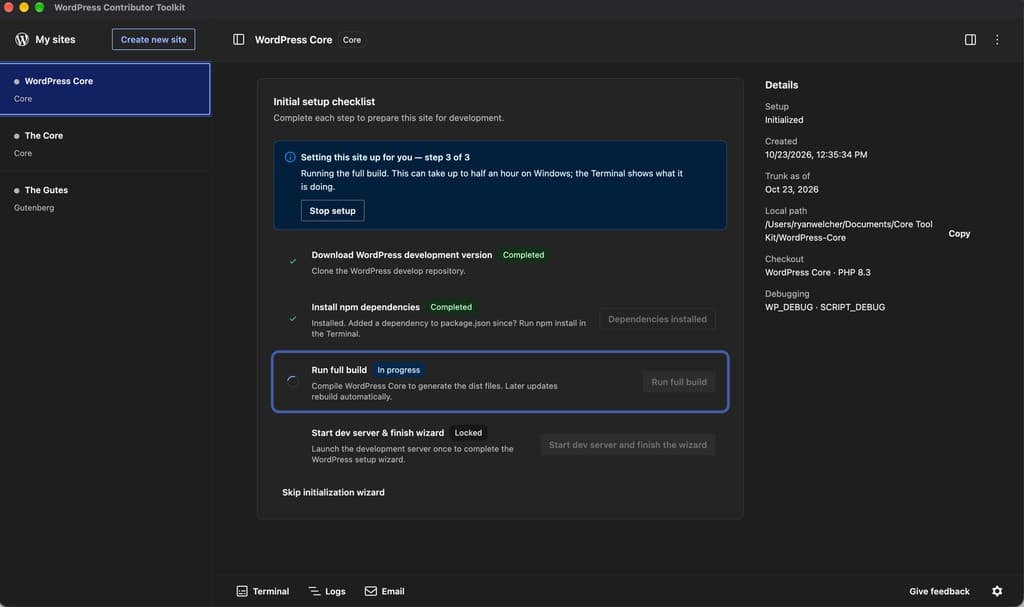Screen dimensions: 1024x607
Task: Click the WordPress Core · PHP 8.3 value
Action: 818,272
